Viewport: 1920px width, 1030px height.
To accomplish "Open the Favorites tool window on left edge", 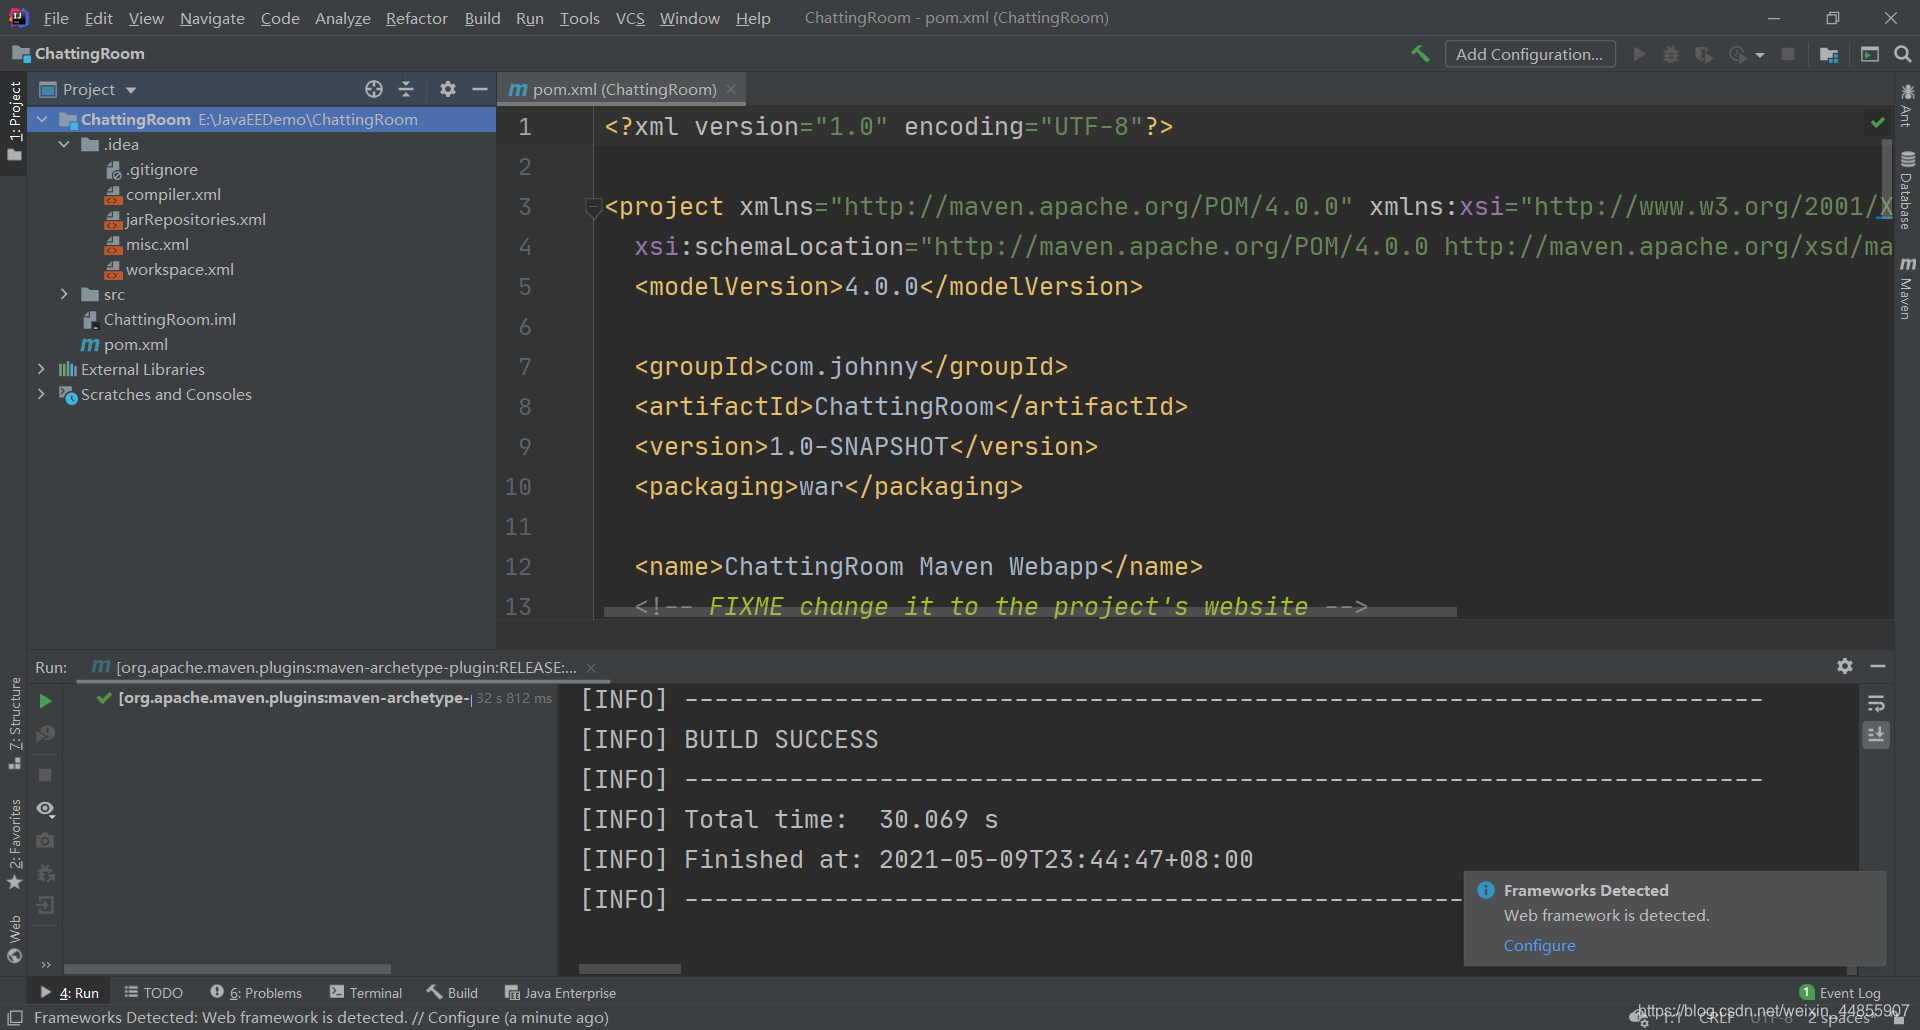I will pos(15,844).
